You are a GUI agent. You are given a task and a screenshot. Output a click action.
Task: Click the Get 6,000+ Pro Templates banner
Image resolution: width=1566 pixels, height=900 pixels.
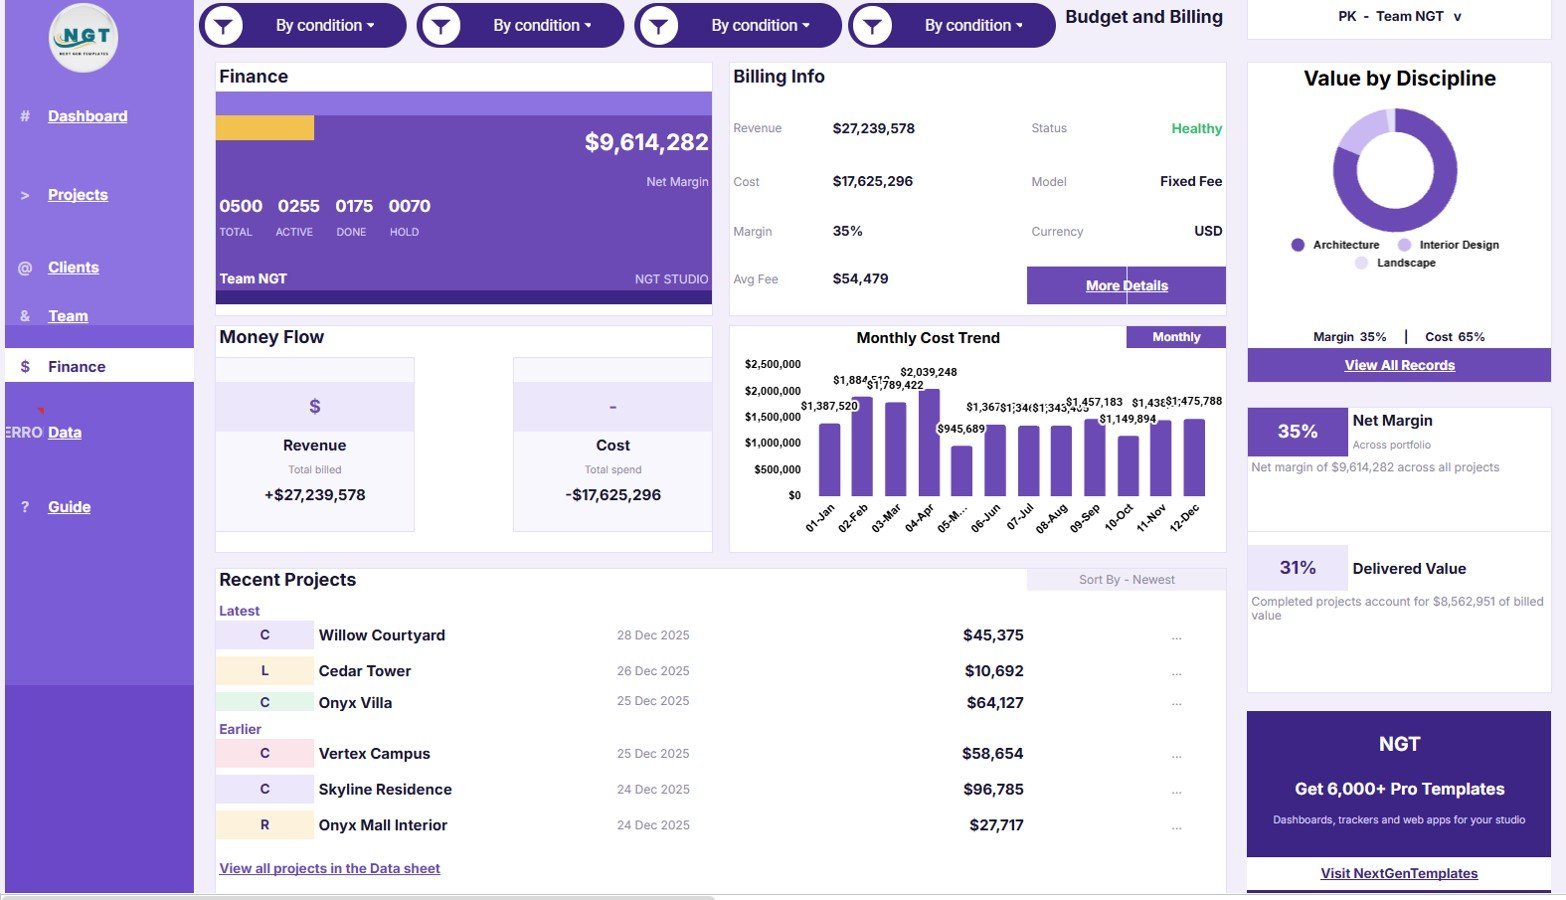(1399, 784)
